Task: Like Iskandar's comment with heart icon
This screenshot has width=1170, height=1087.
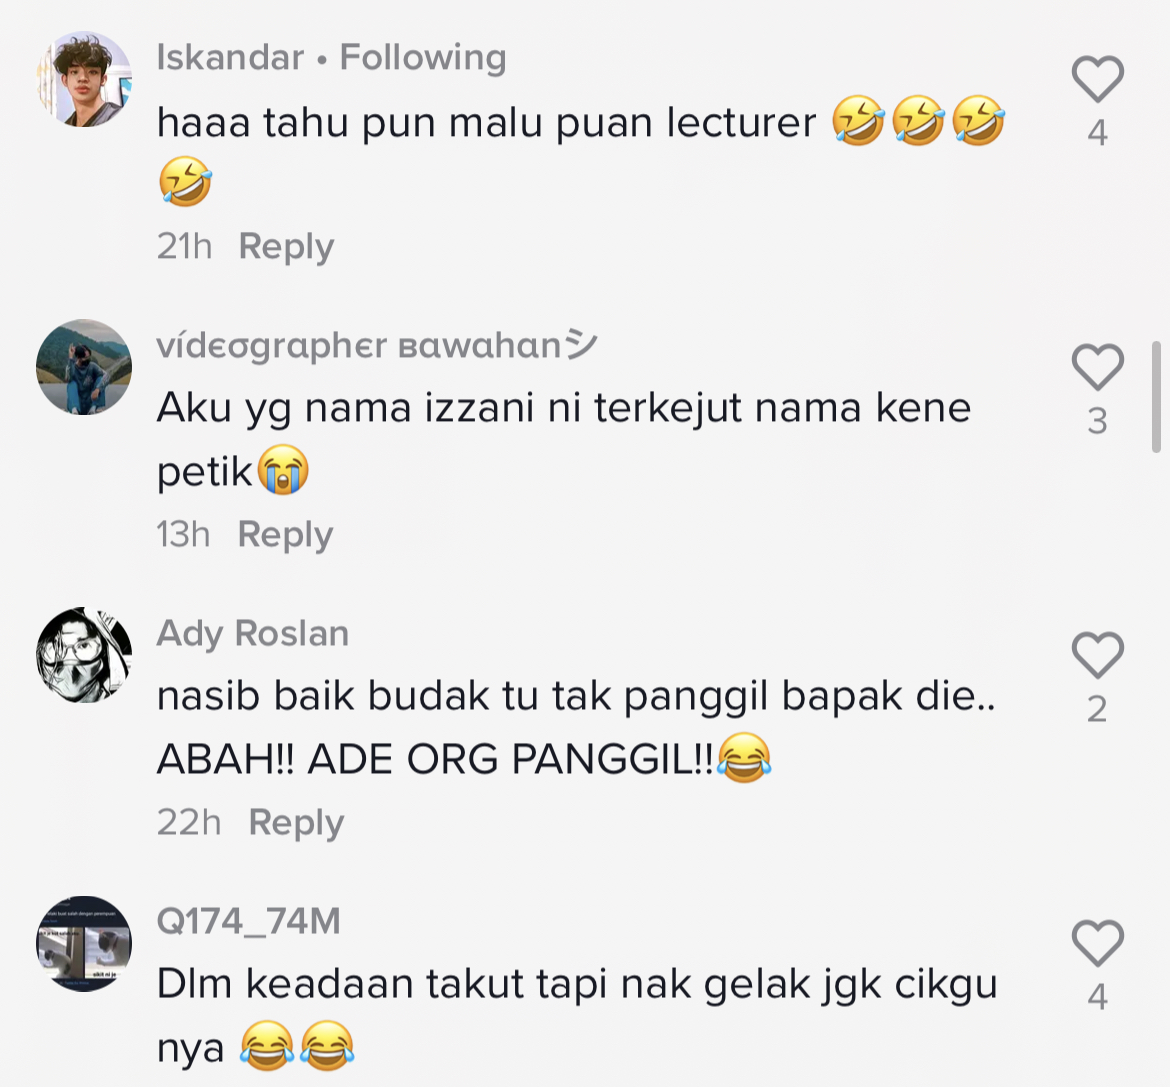Action: [1098, 79]
